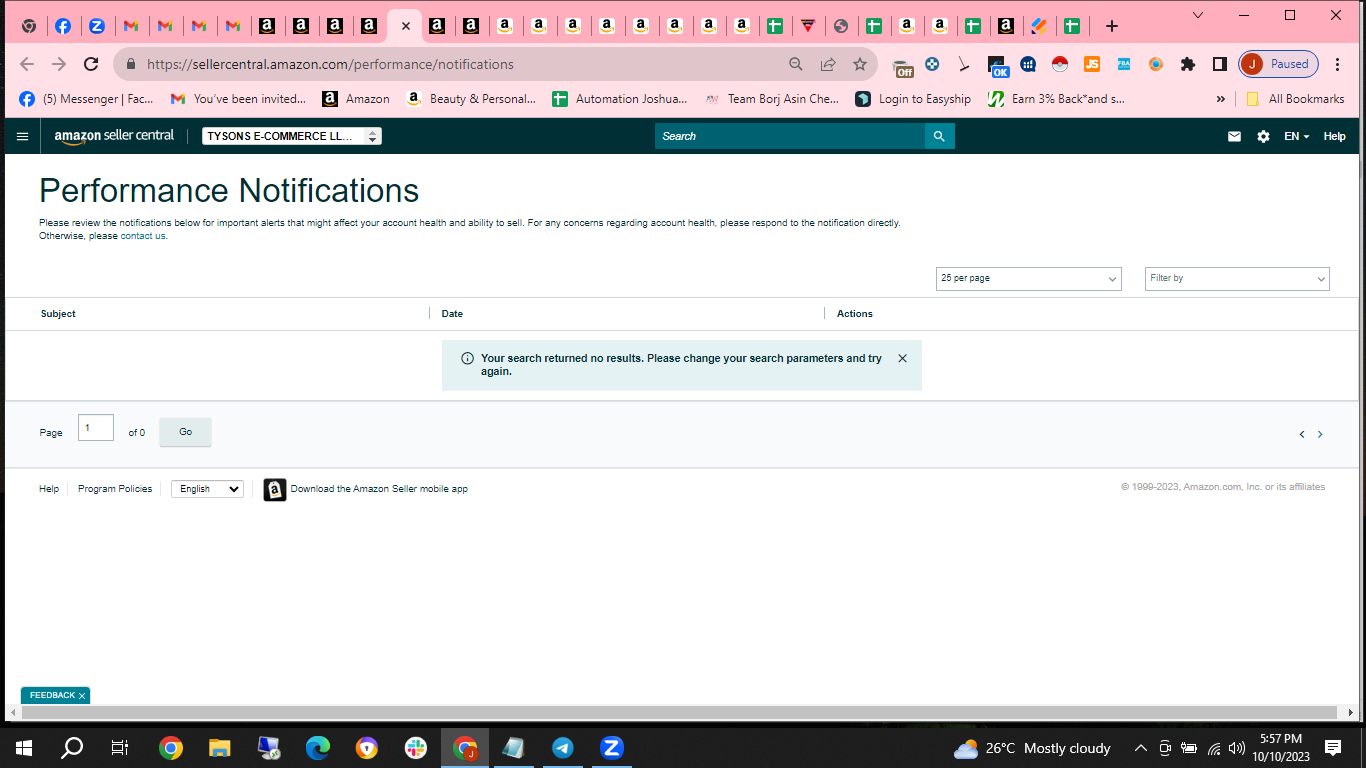Viewport: 1366px width, 768px height.
Task: Show more bookmarks chevron
Action: (x=1220, y=99)
